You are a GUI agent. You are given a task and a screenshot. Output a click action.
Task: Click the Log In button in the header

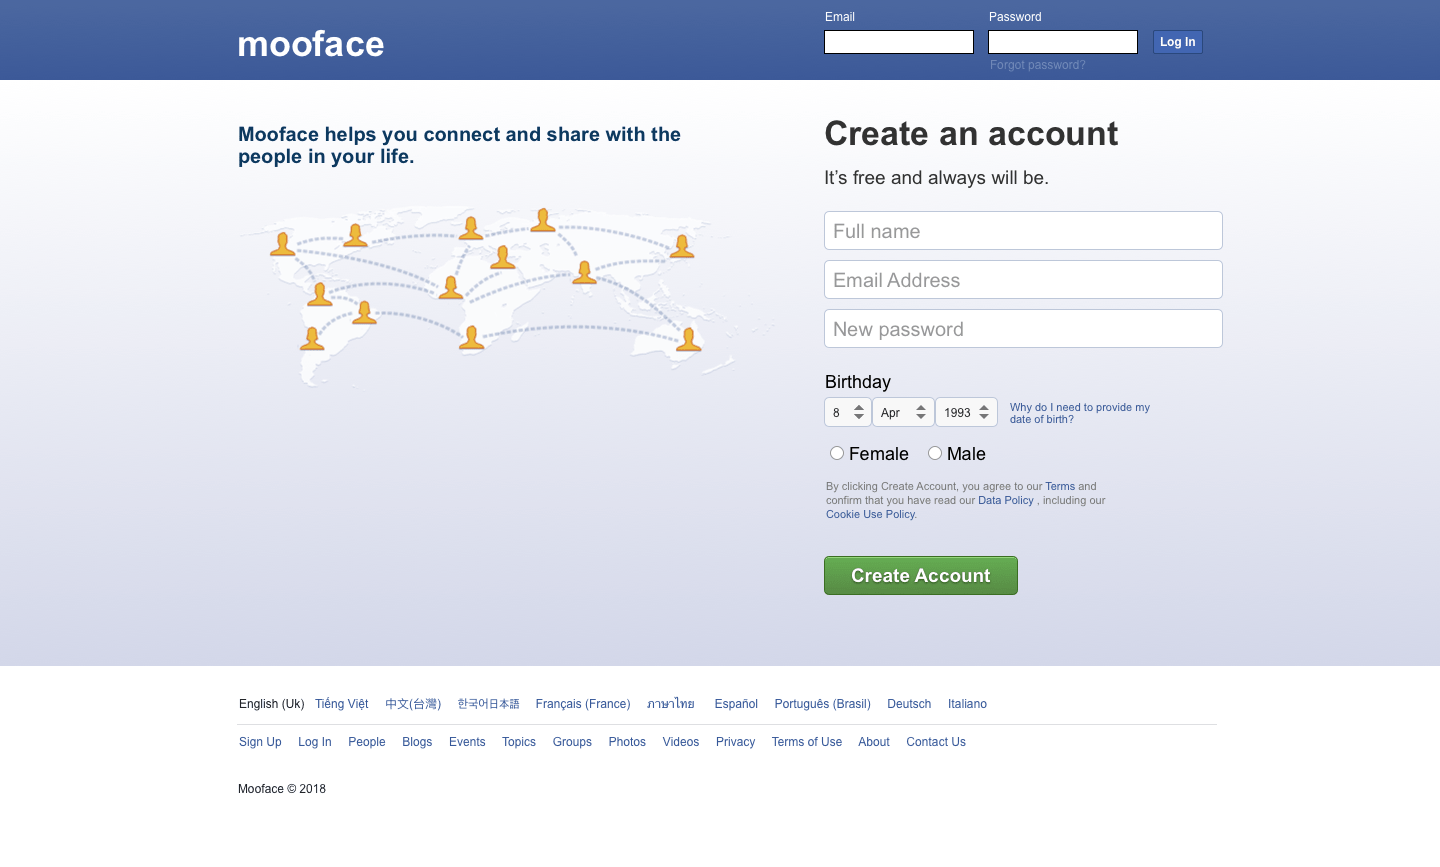point(1177,41)
